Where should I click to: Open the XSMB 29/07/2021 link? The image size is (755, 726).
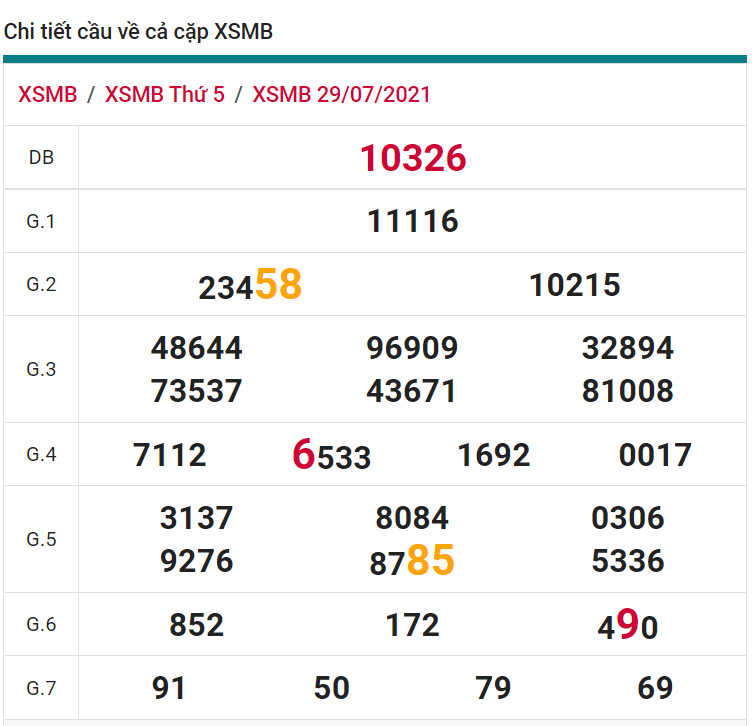[341, 95]
